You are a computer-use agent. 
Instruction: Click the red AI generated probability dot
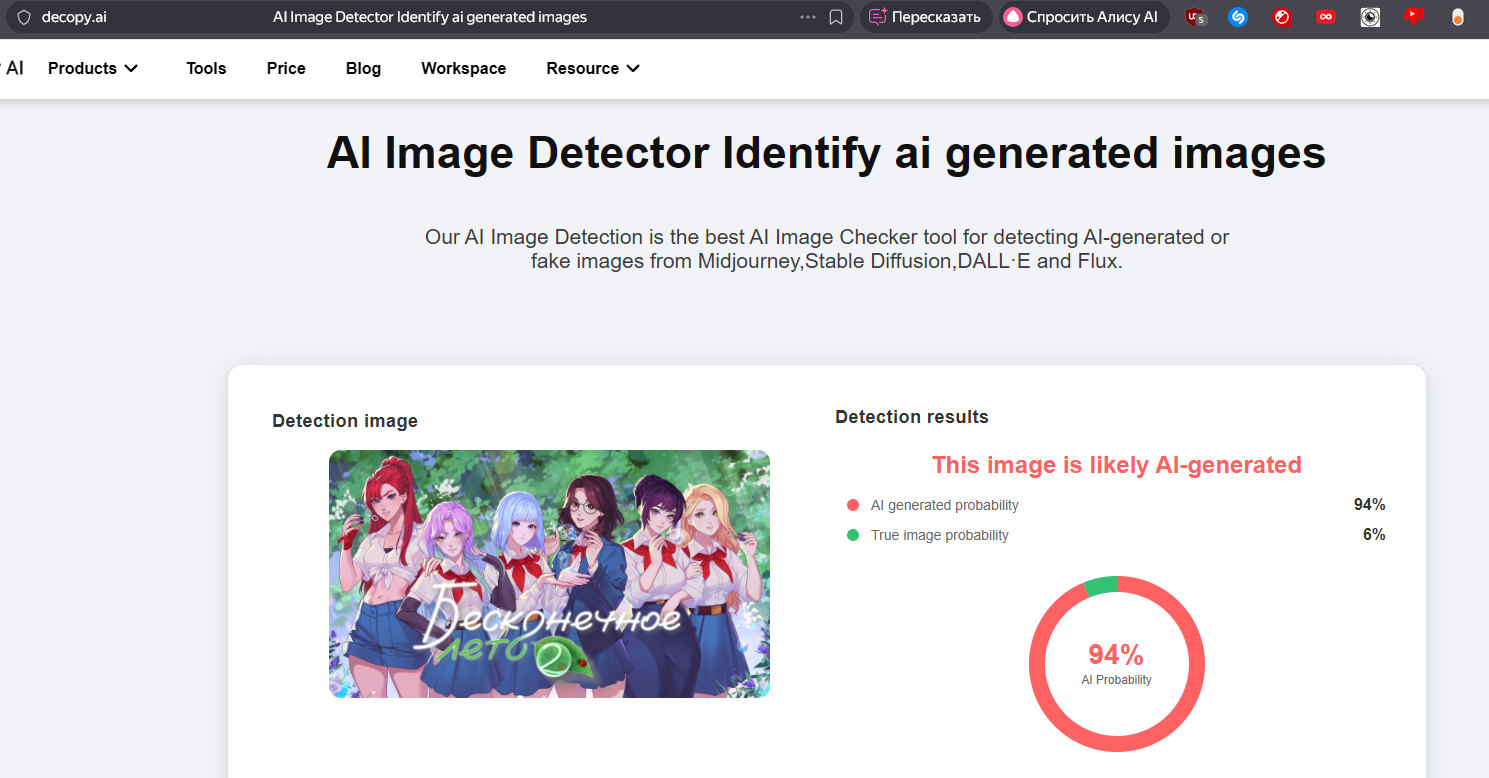(853, 505)
